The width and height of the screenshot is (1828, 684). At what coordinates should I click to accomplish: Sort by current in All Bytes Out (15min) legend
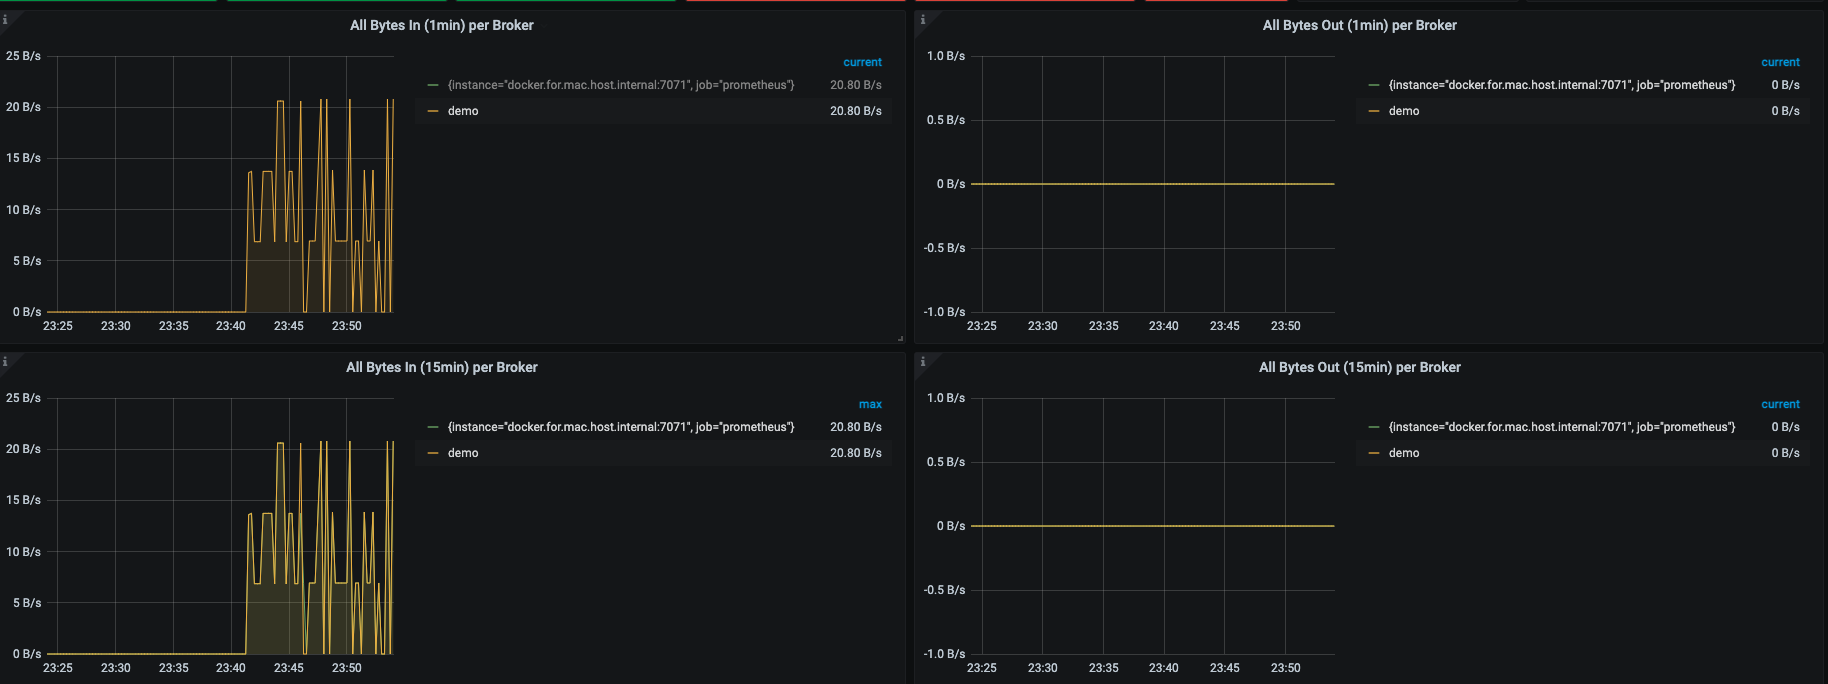click(x=1780, y=404)
